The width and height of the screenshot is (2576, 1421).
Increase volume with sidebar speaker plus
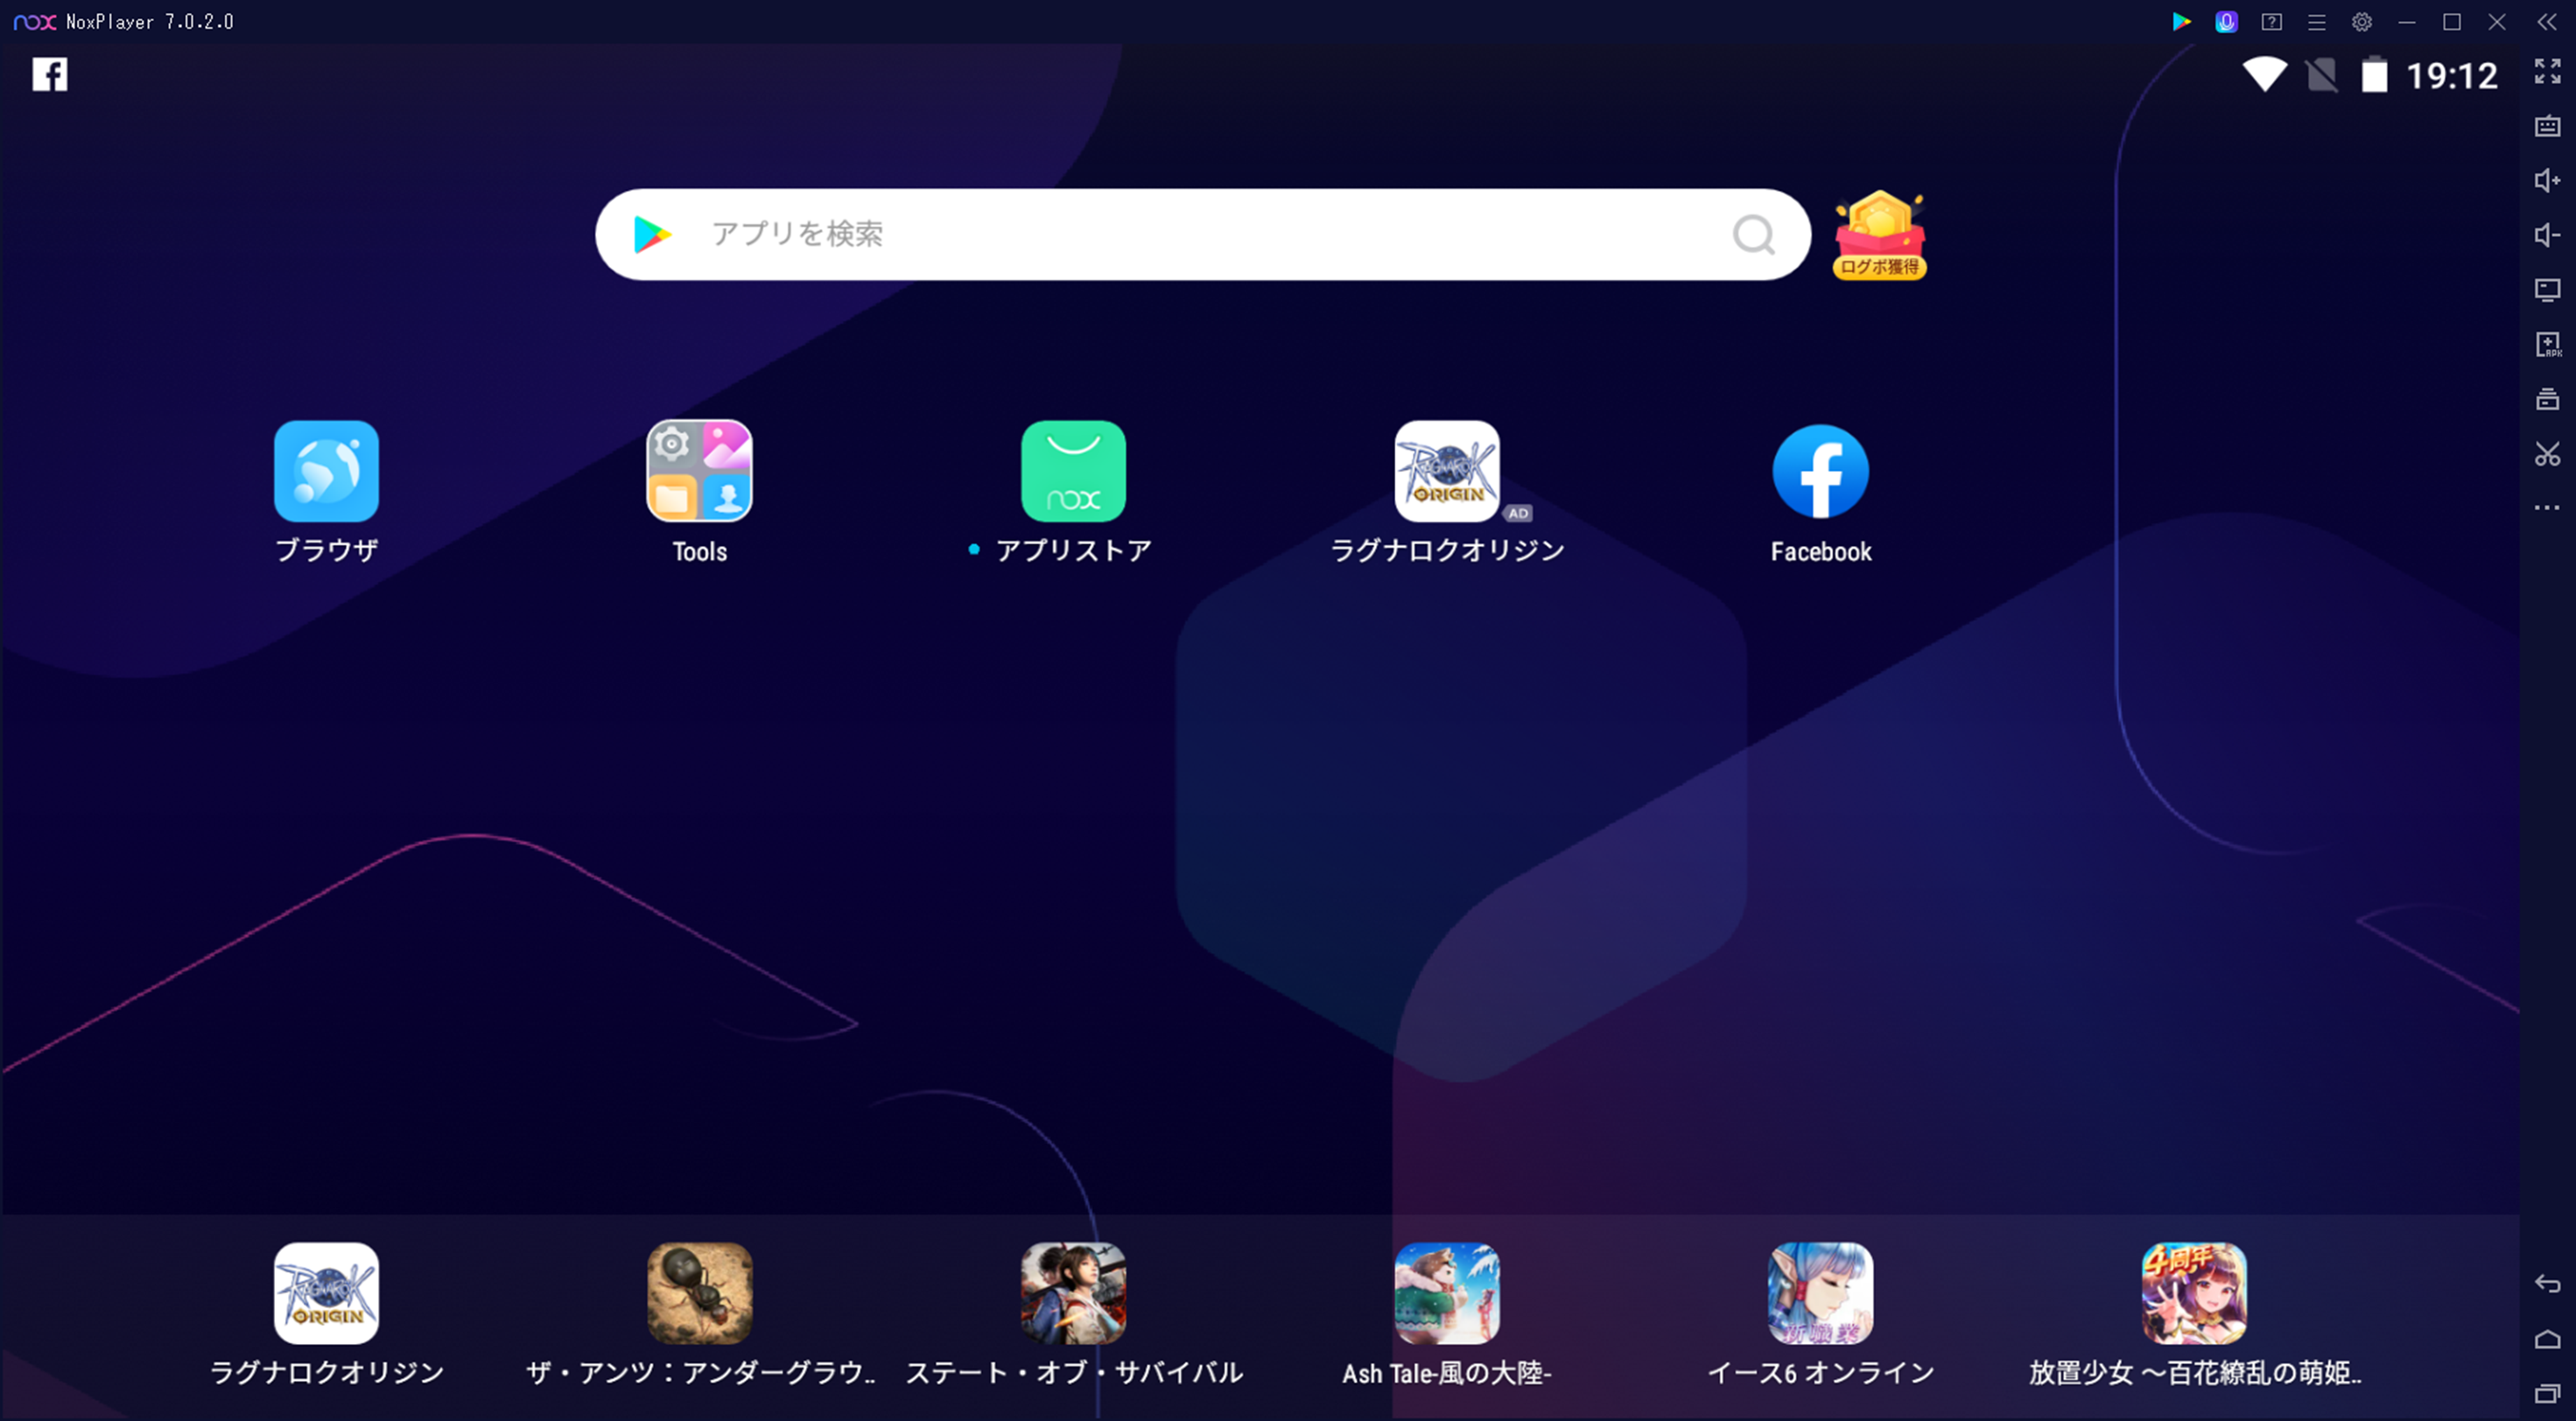pos(2547,180)
